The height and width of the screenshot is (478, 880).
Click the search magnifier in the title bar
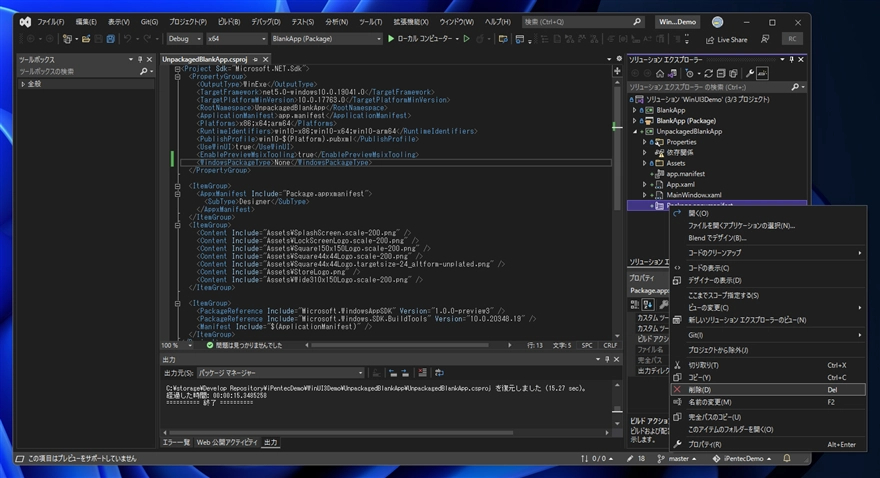point(637,22)
